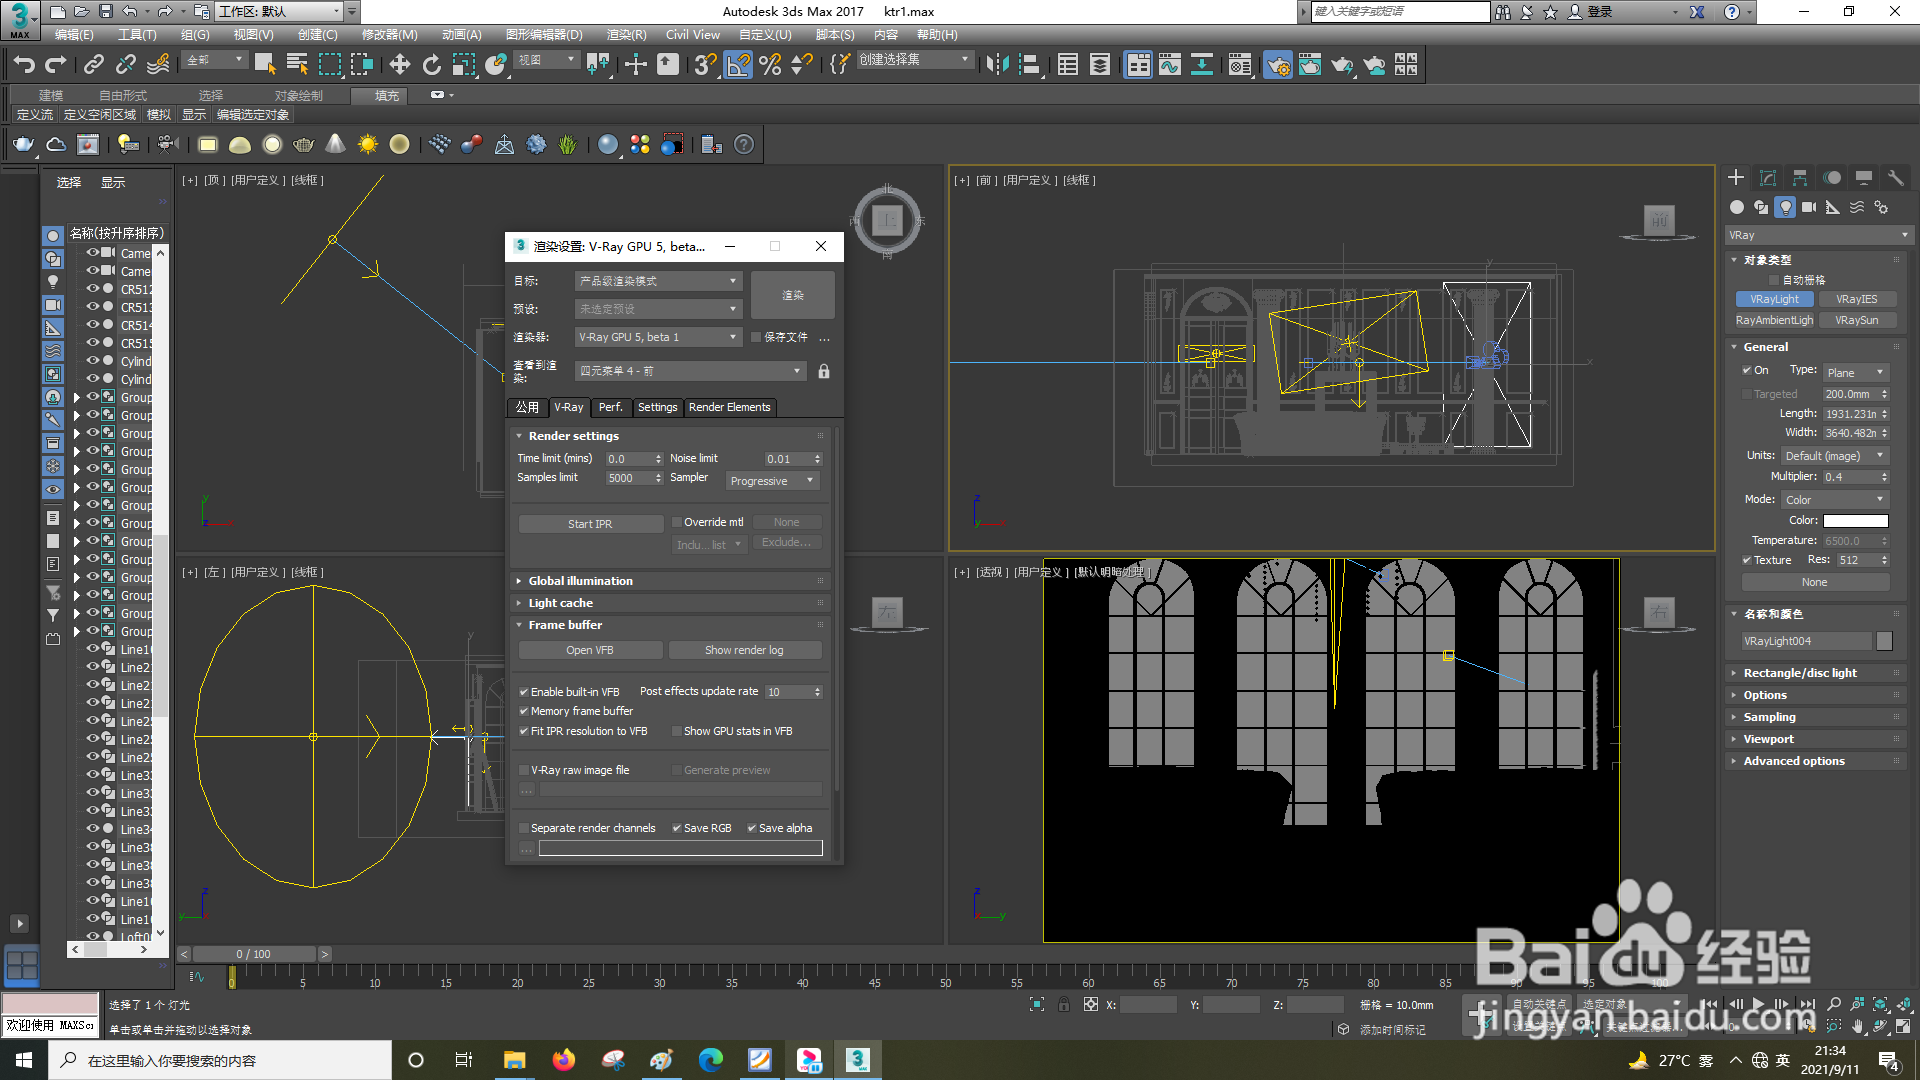Click the Select and Link chain icon

(93, 65)
